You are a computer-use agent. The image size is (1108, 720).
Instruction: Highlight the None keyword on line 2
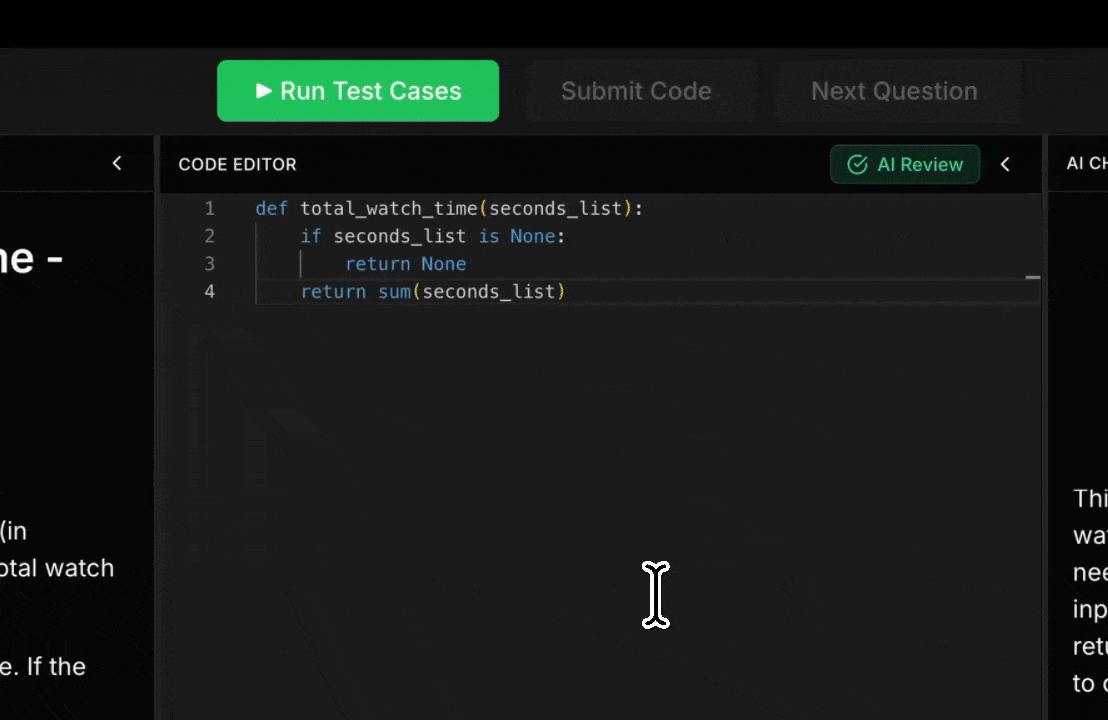532,236
